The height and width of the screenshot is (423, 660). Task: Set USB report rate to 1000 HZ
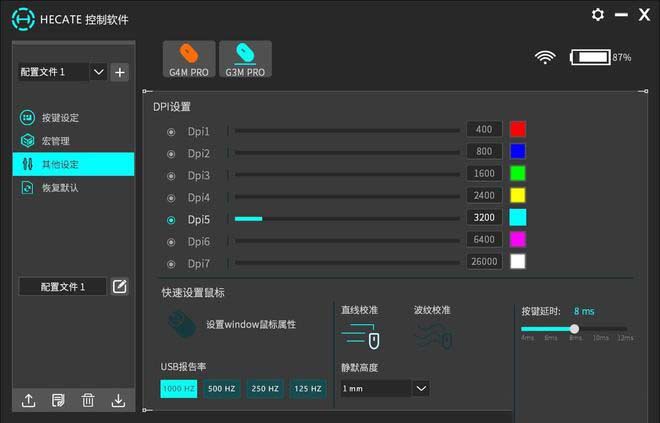coord(178,388)
